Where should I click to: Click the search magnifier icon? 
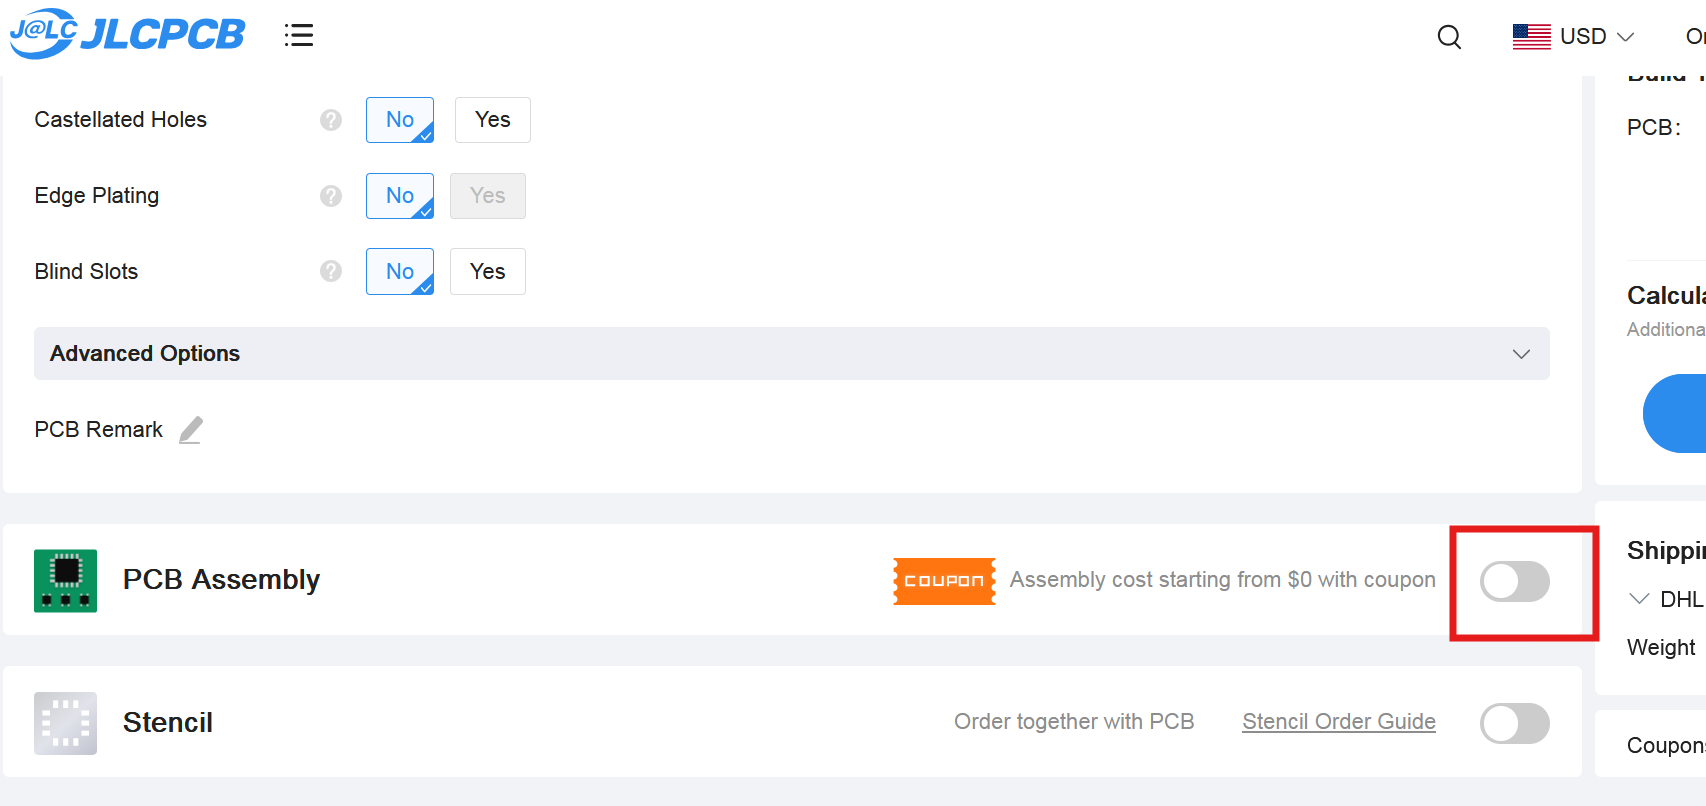pos(1449,37)
